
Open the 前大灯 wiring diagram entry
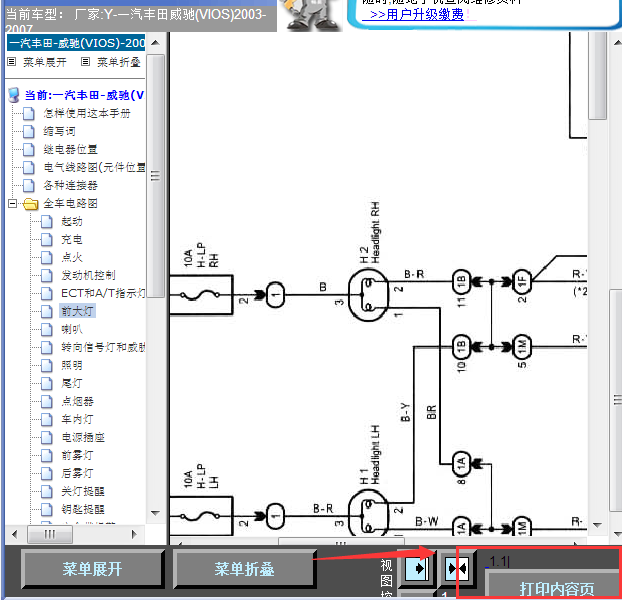click(x=77, y=311)
